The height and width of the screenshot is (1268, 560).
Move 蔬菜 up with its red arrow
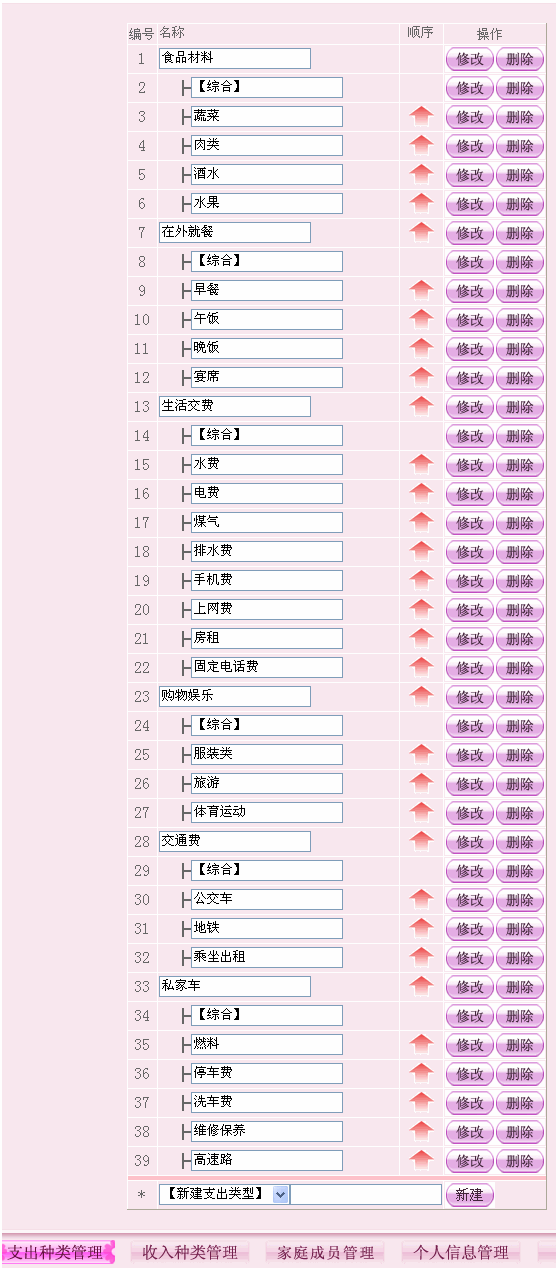tap(421, 116)
